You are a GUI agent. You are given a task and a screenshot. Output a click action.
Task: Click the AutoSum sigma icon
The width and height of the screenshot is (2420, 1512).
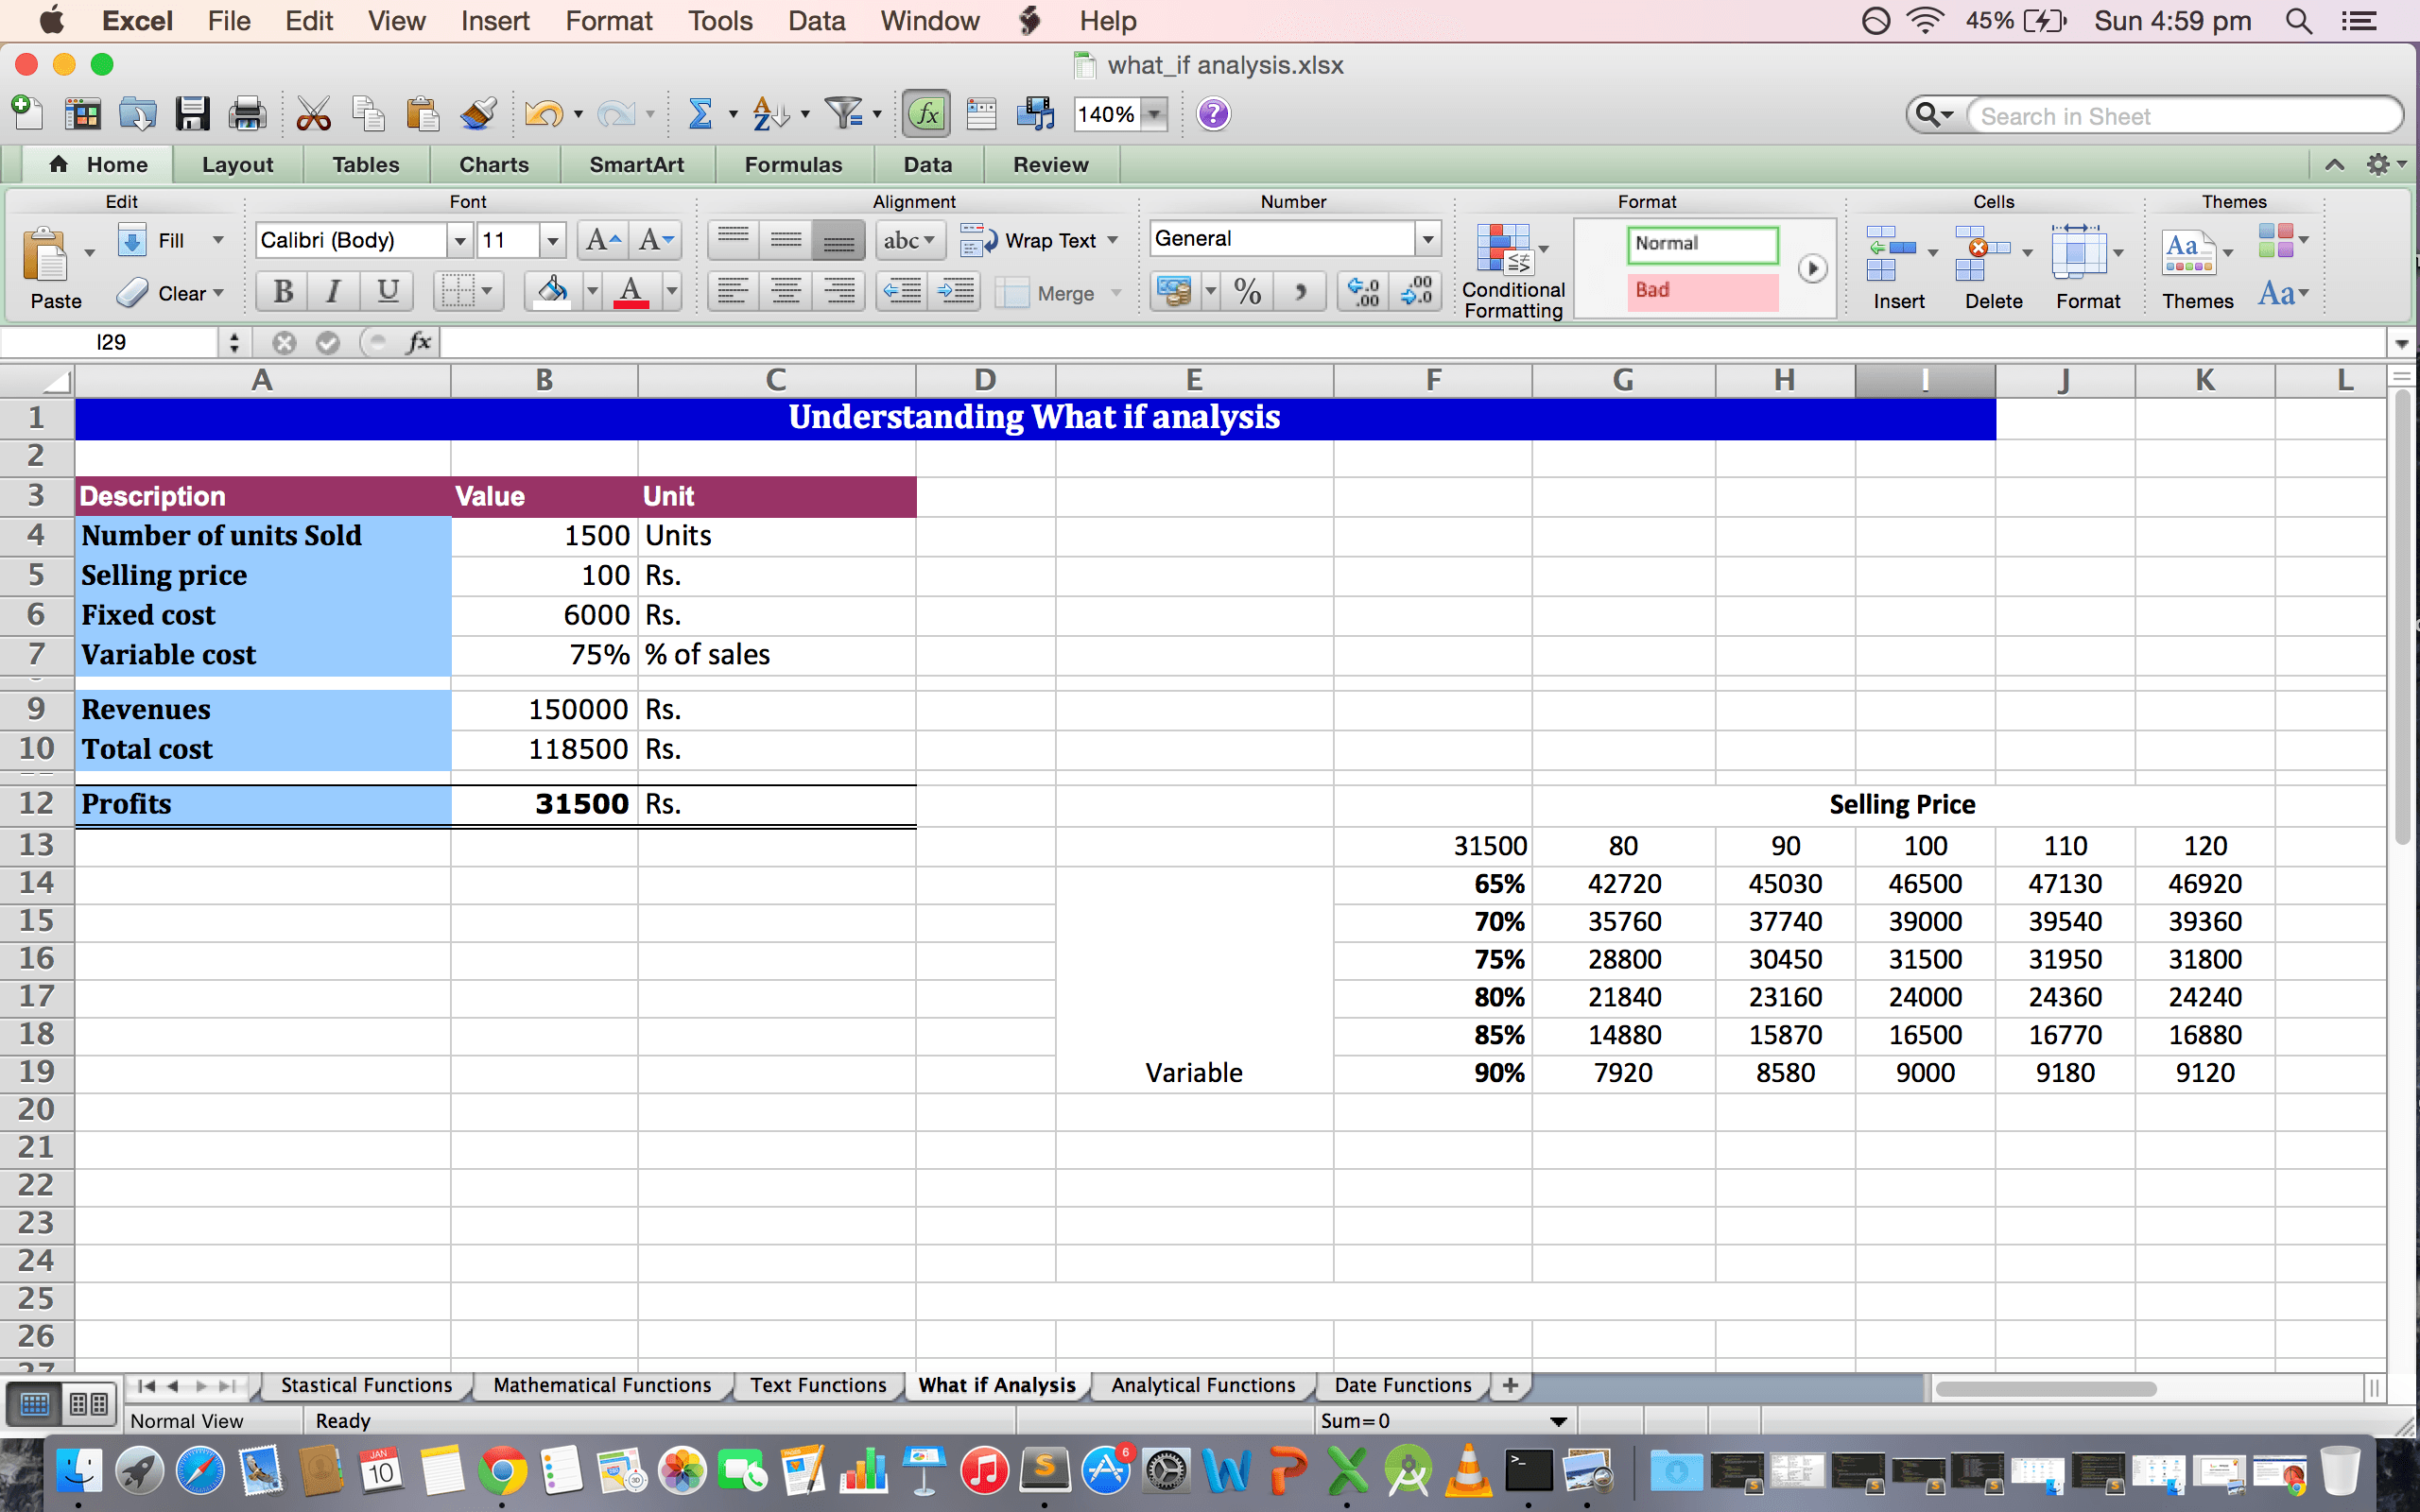click(x=701, y=114)
